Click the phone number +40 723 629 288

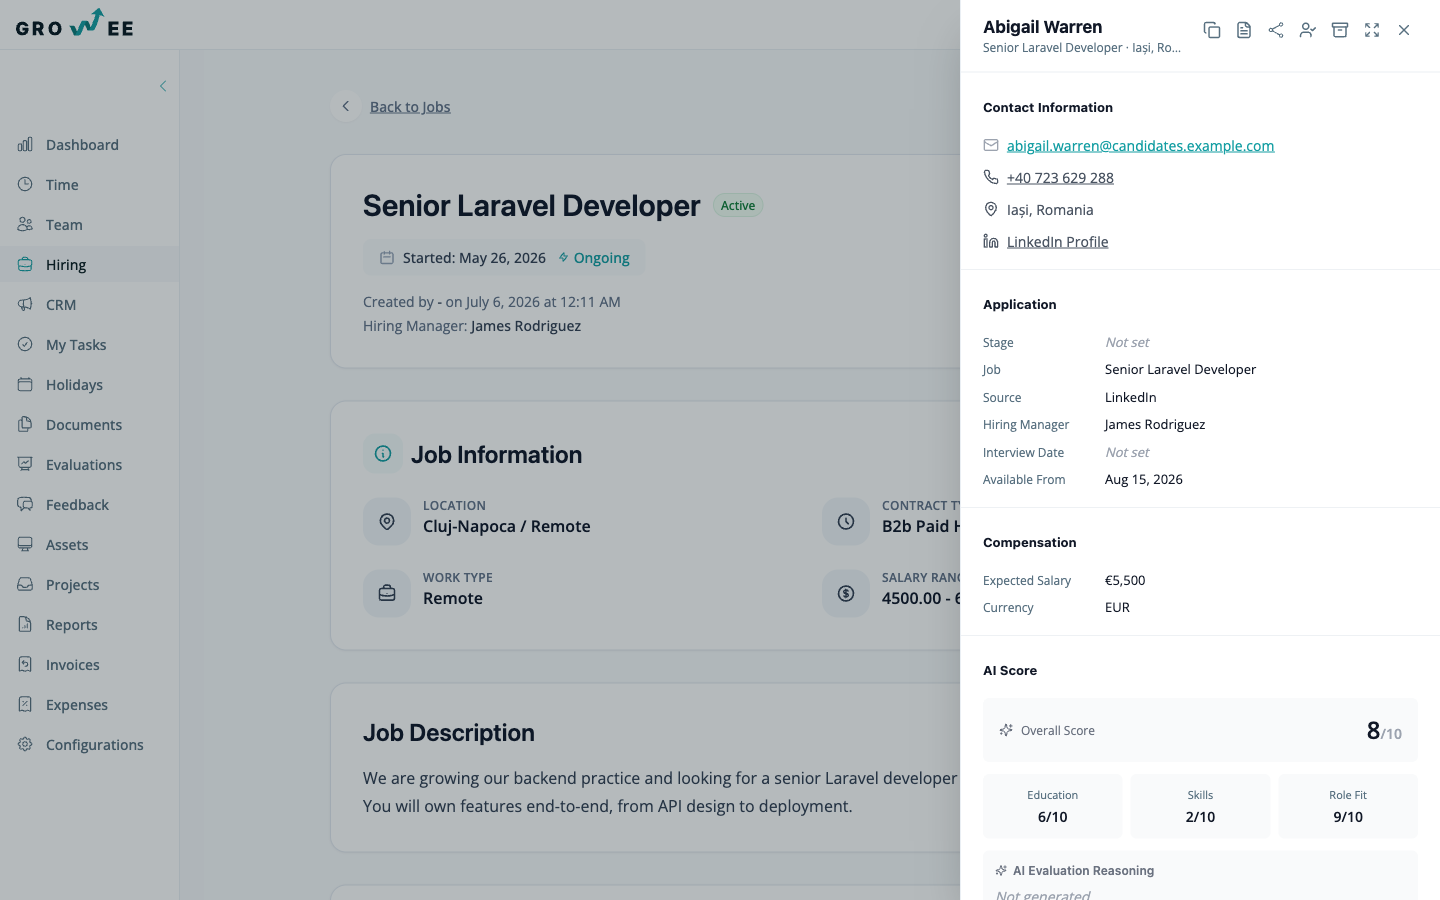[x=1060, y=178]
